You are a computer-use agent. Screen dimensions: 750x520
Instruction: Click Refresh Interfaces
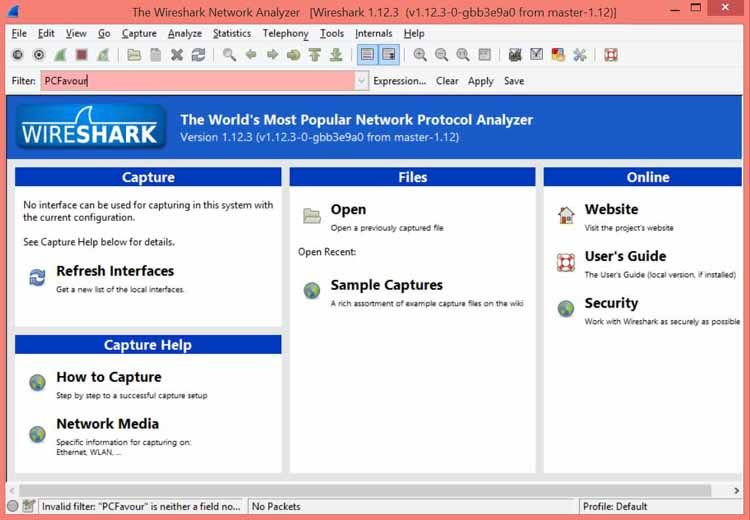(x=115, y=271)
